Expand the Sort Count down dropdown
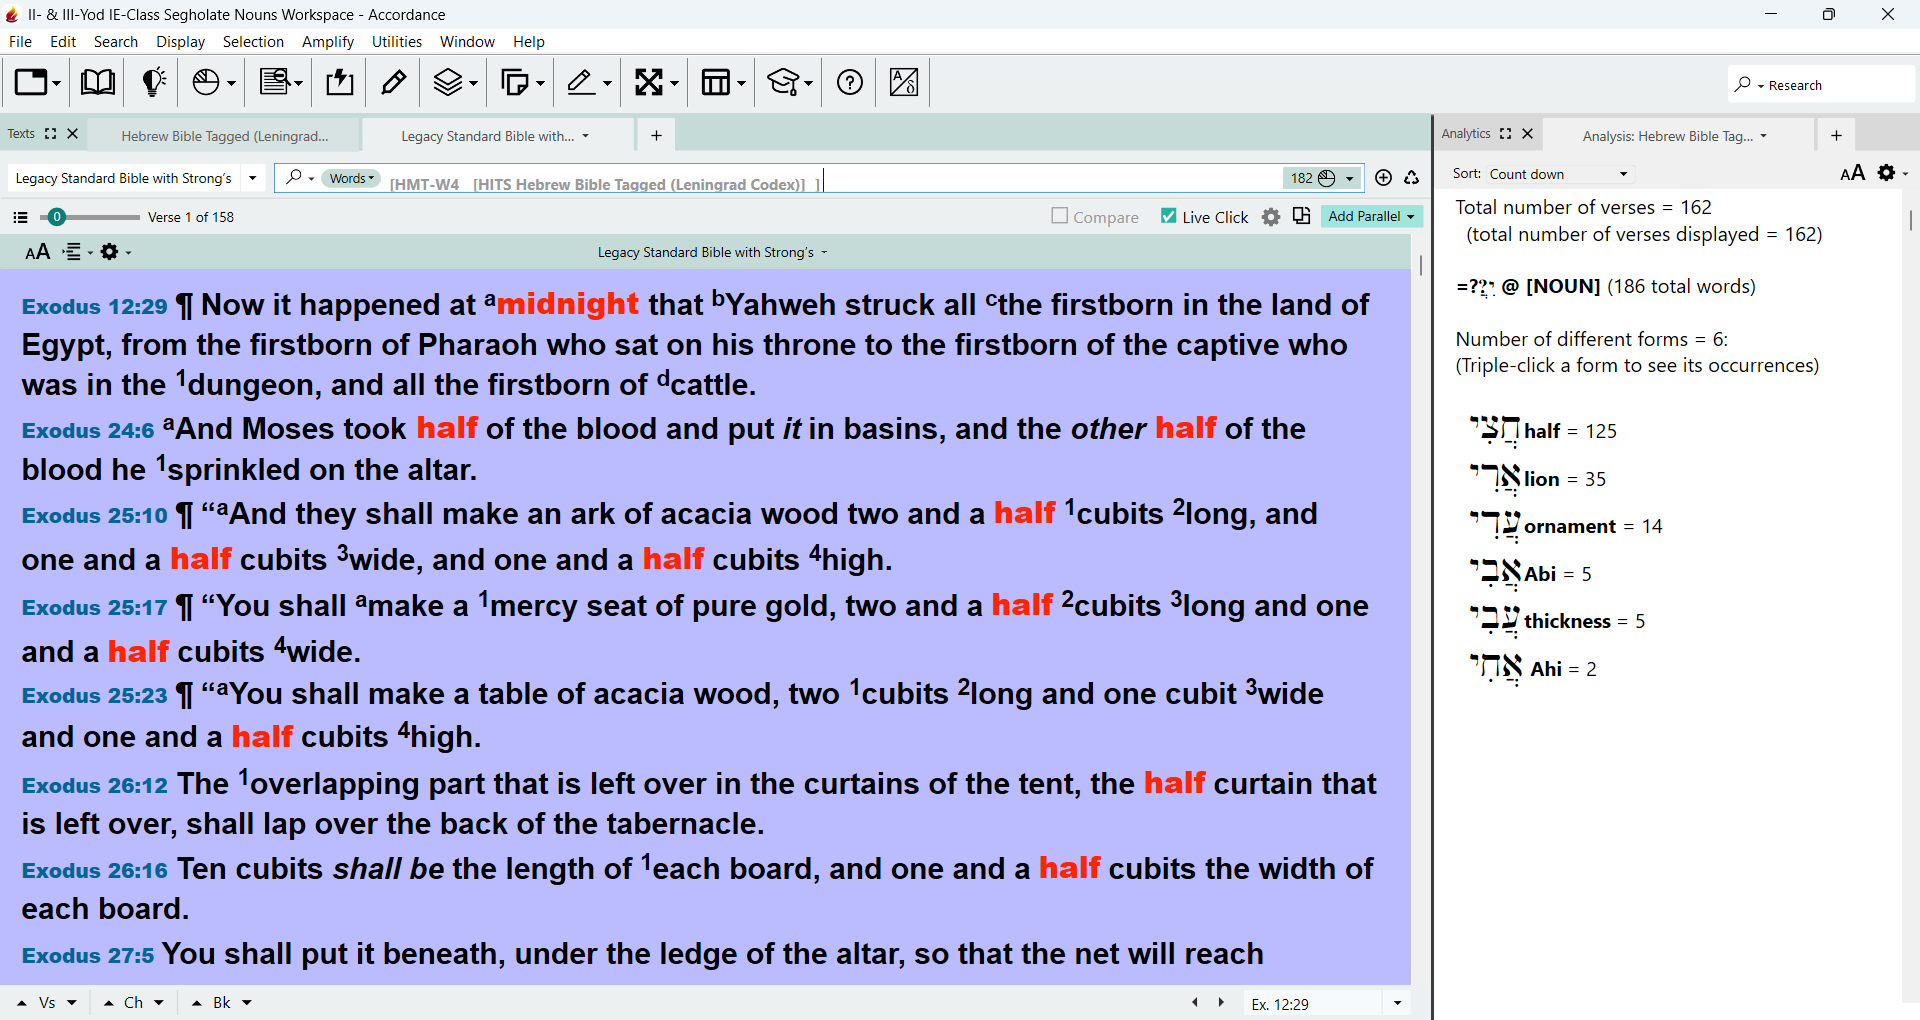Viewport: 1920px width, 1020px height. (x=1558, y=174)
